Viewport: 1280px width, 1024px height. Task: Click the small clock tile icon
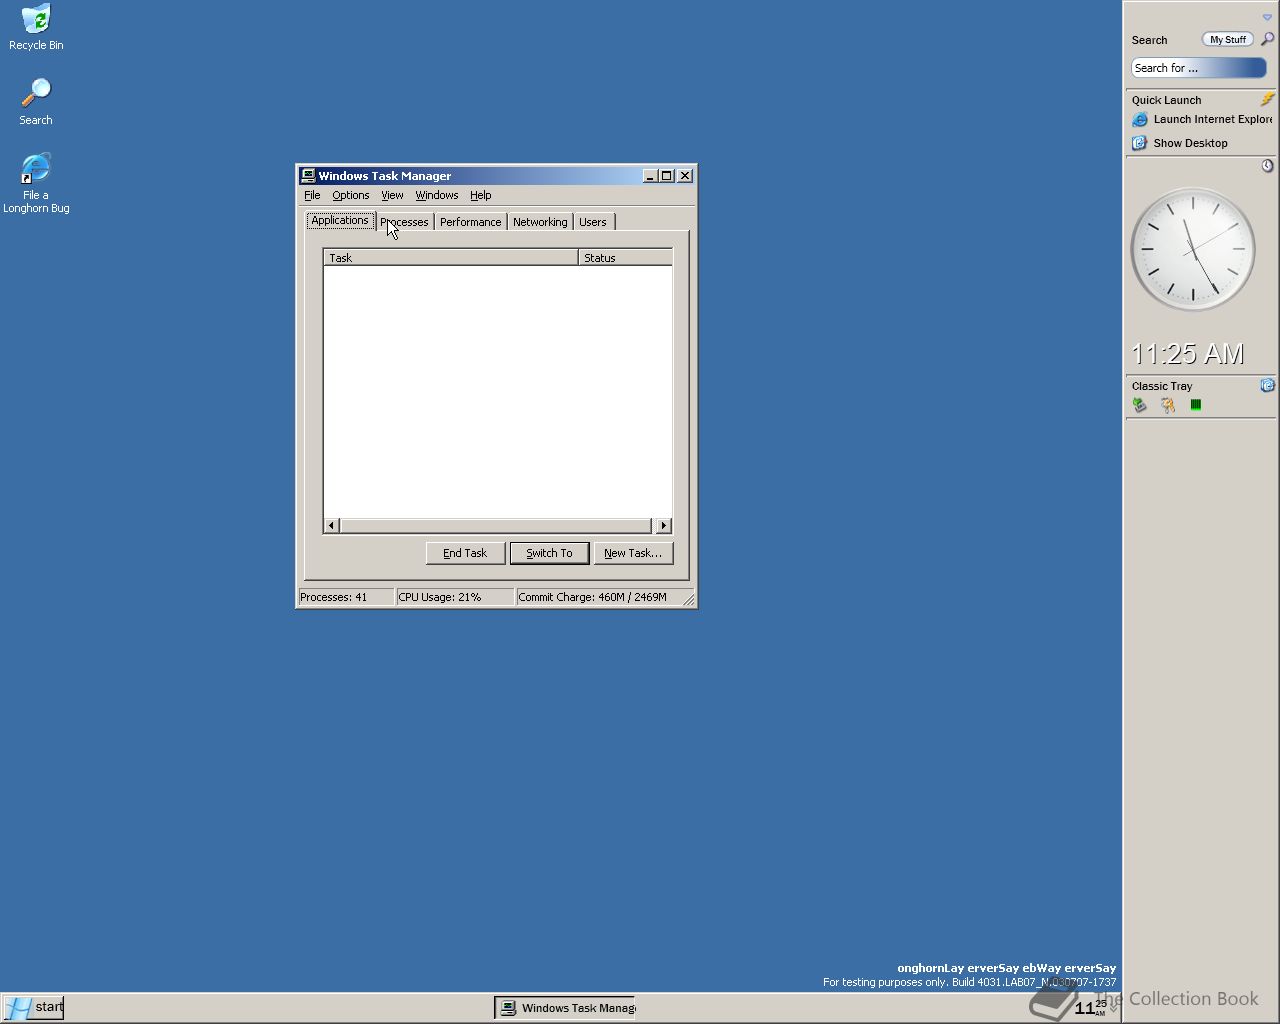point(1267,166)
